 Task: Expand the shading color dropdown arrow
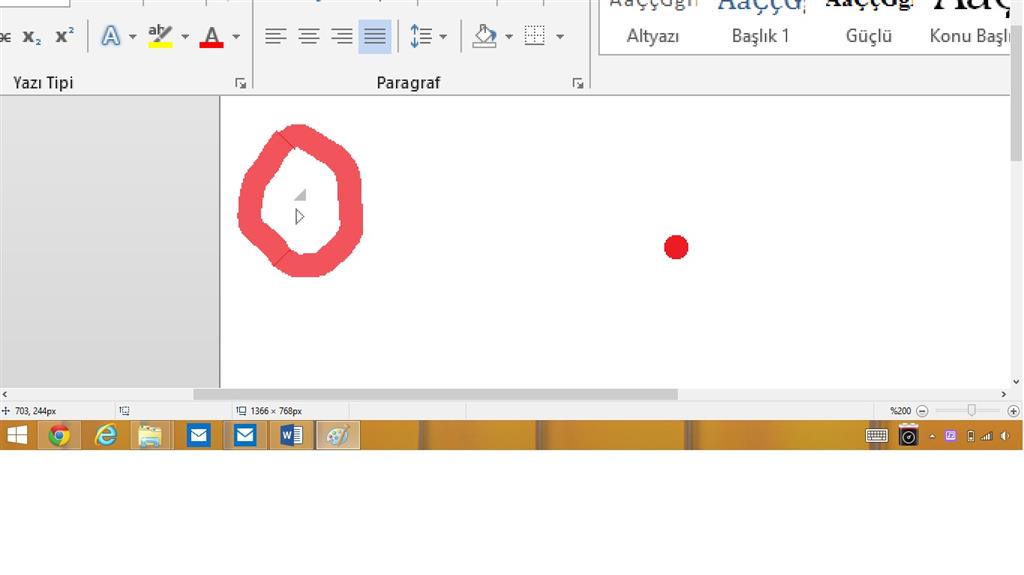[509, 37]
